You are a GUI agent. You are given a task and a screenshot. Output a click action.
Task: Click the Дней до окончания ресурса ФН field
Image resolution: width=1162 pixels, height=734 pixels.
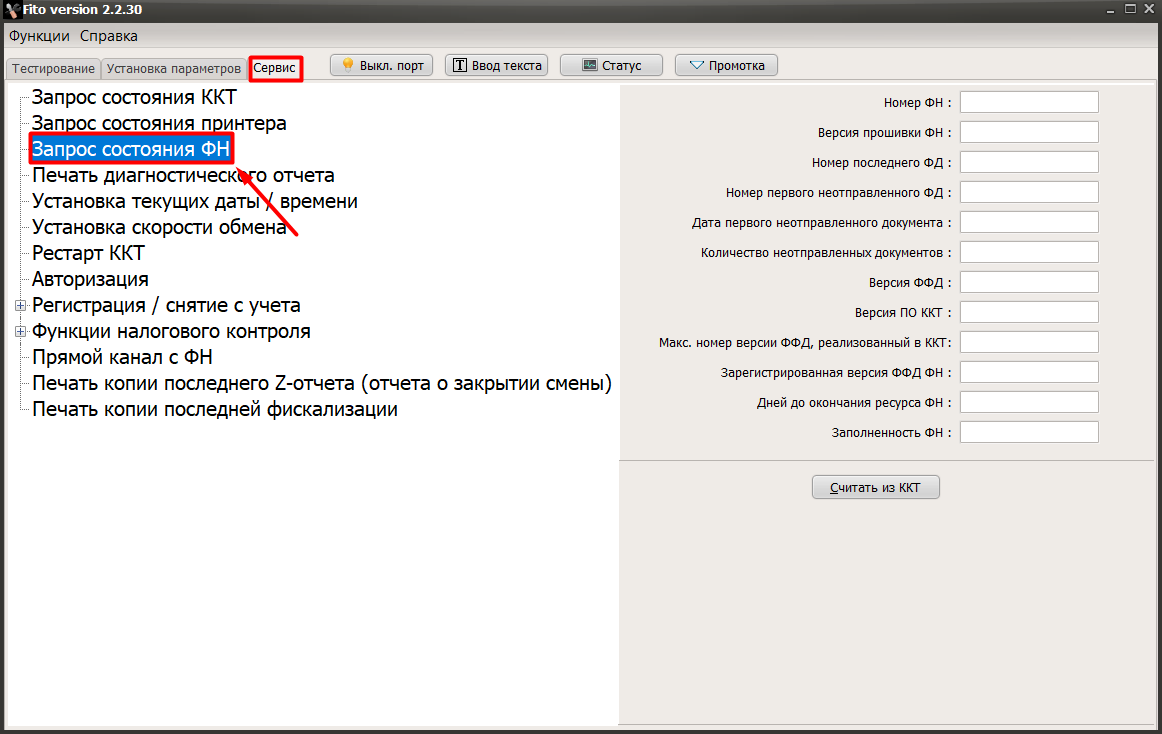point(1029,403)
